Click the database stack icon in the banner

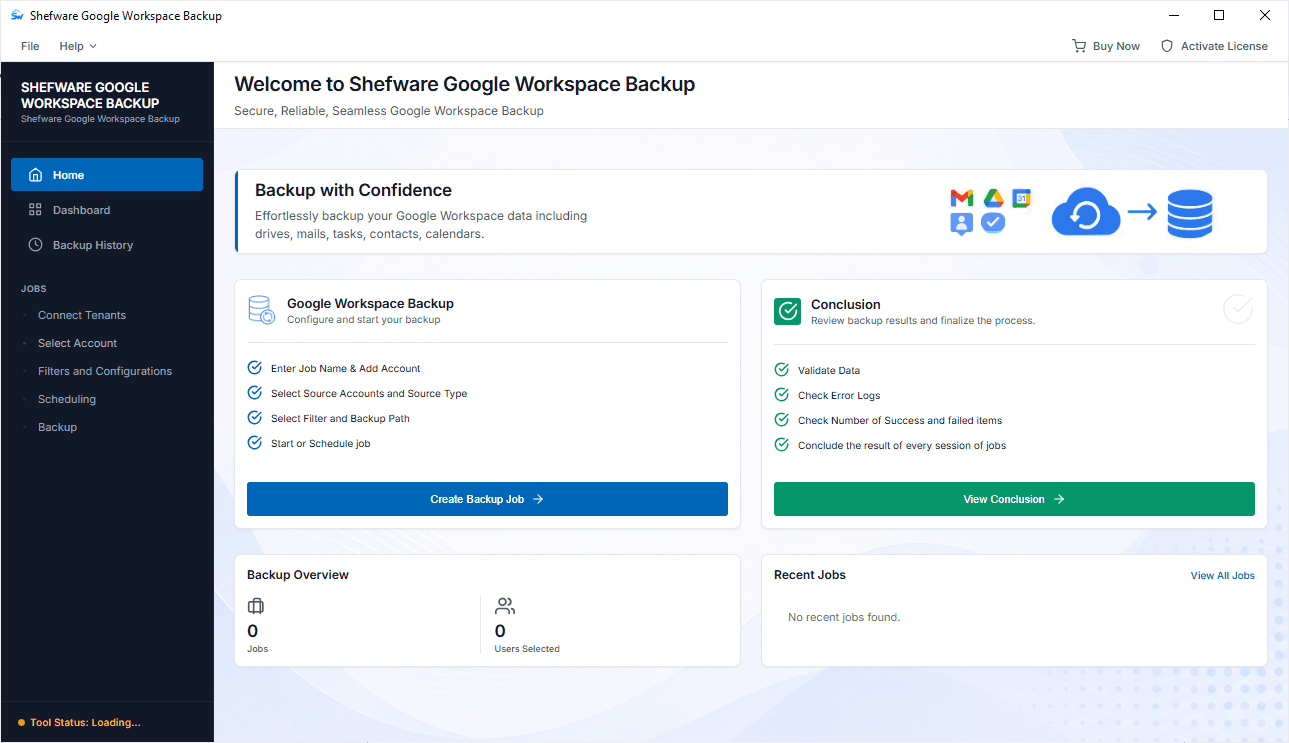pyautogui.click(x=1190, y=213)
